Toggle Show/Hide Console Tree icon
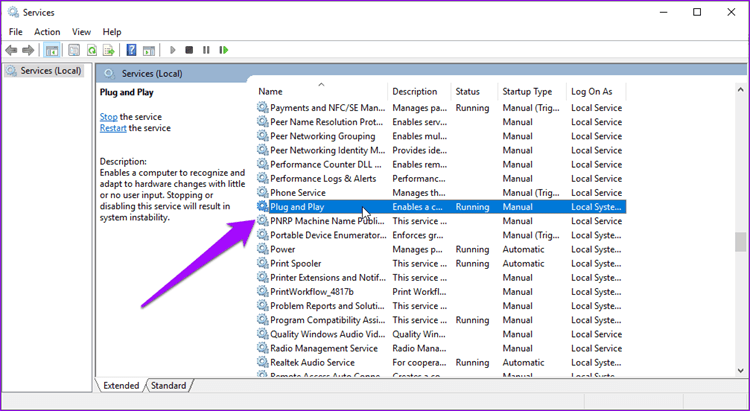Screen dimensions: 750x411 pyautogui.click(x=52, y=50)
